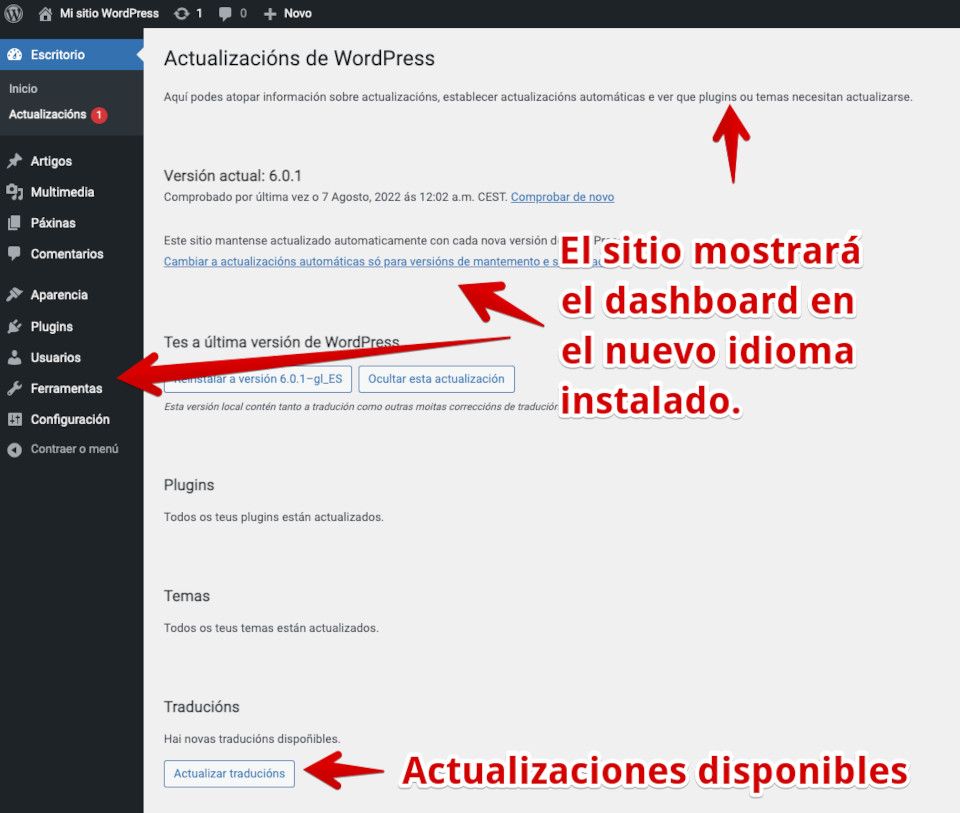Click the Ferramentas wrench icon

tap(15, 388)
